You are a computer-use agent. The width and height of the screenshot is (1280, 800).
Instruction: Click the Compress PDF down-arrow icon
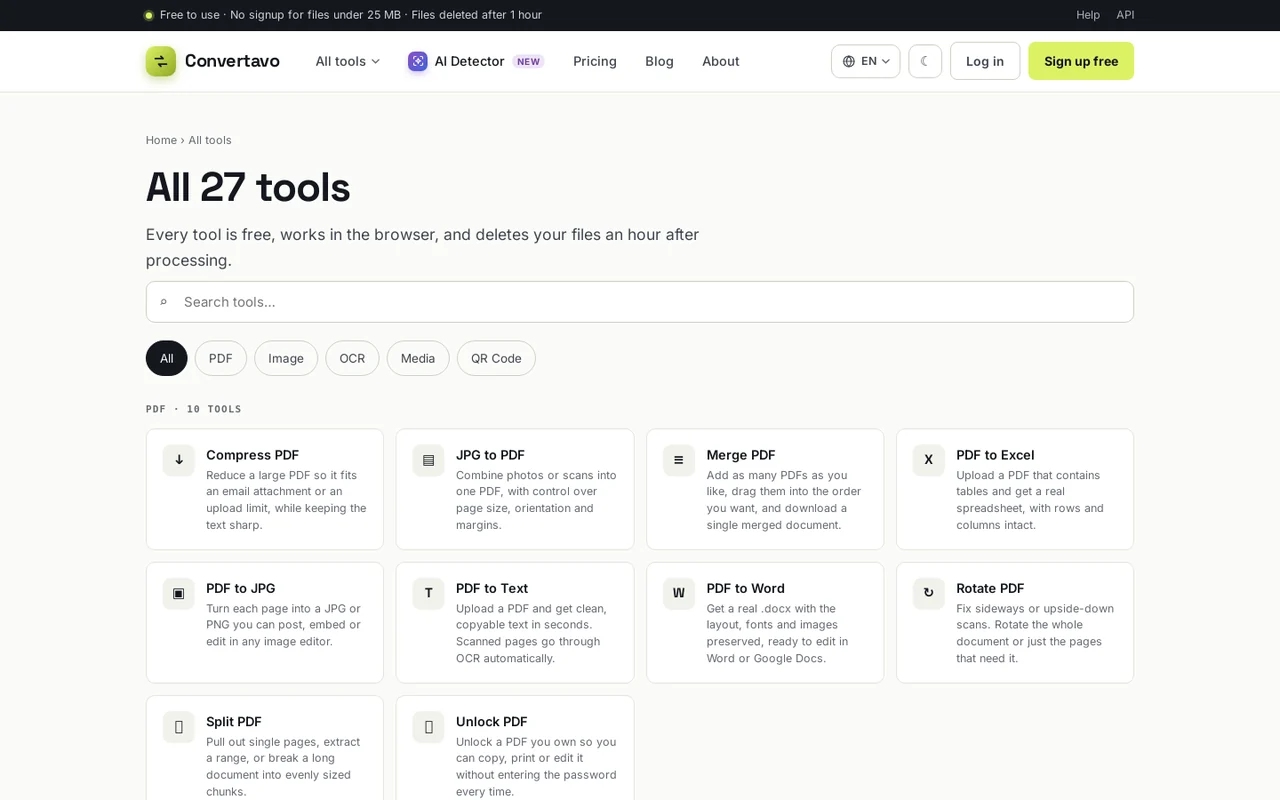coord(179,460)
